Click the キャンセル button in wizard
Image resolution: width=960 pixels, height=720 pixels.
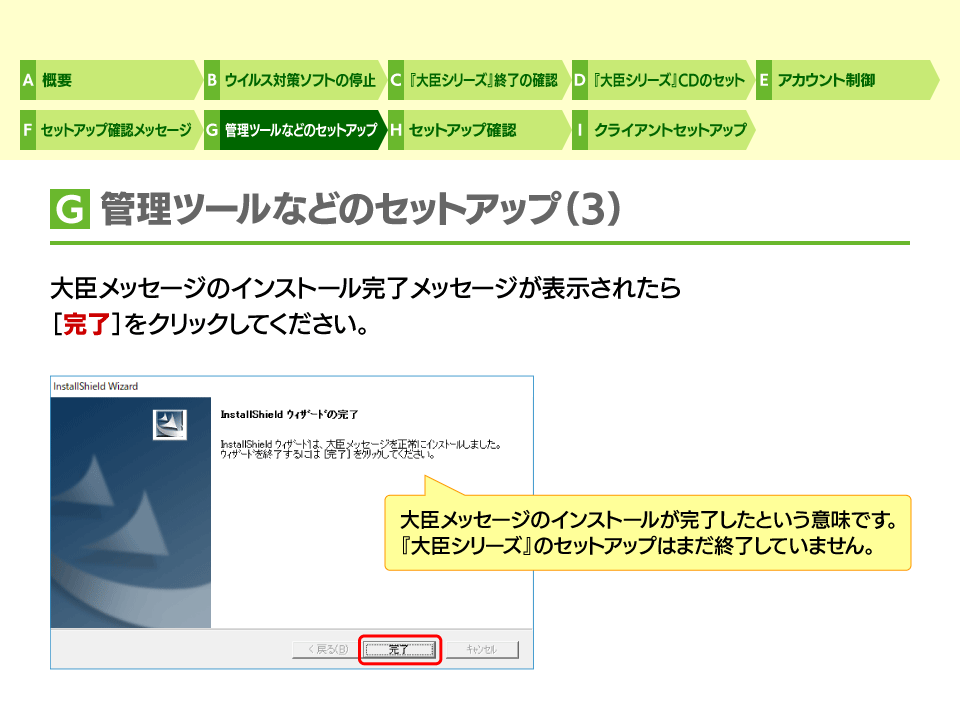click(x=482, y=650)
